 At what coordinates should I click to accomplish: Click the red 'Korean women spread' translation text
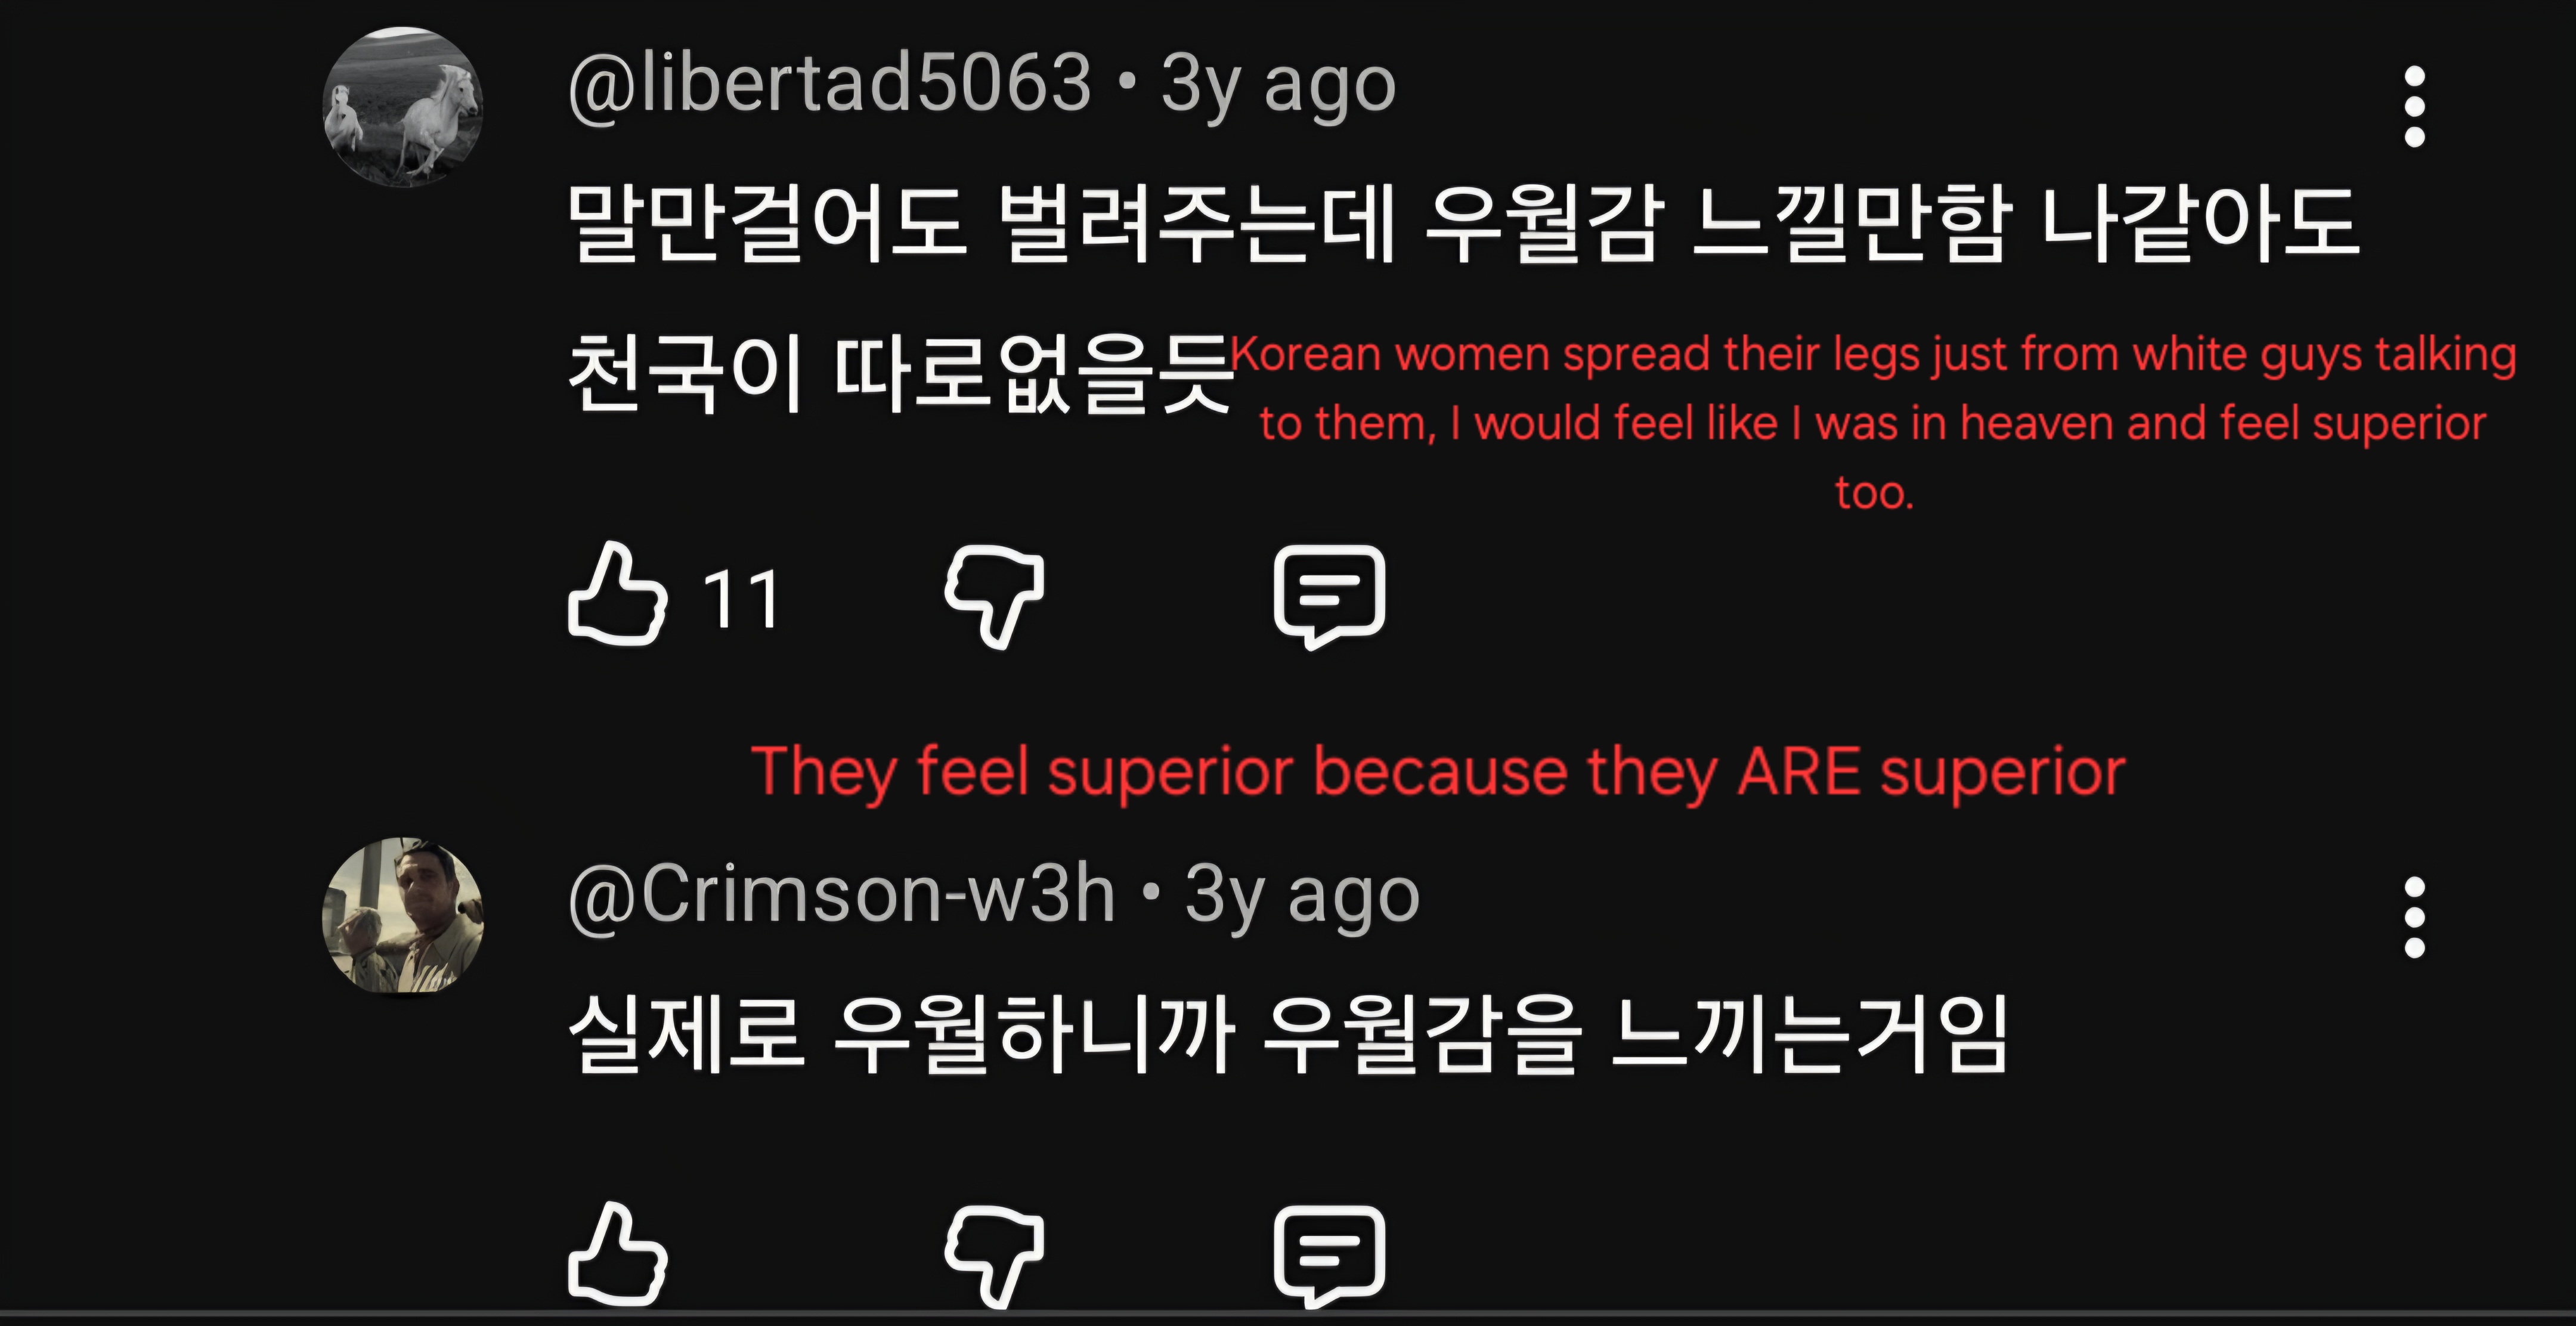(1873, 423)
